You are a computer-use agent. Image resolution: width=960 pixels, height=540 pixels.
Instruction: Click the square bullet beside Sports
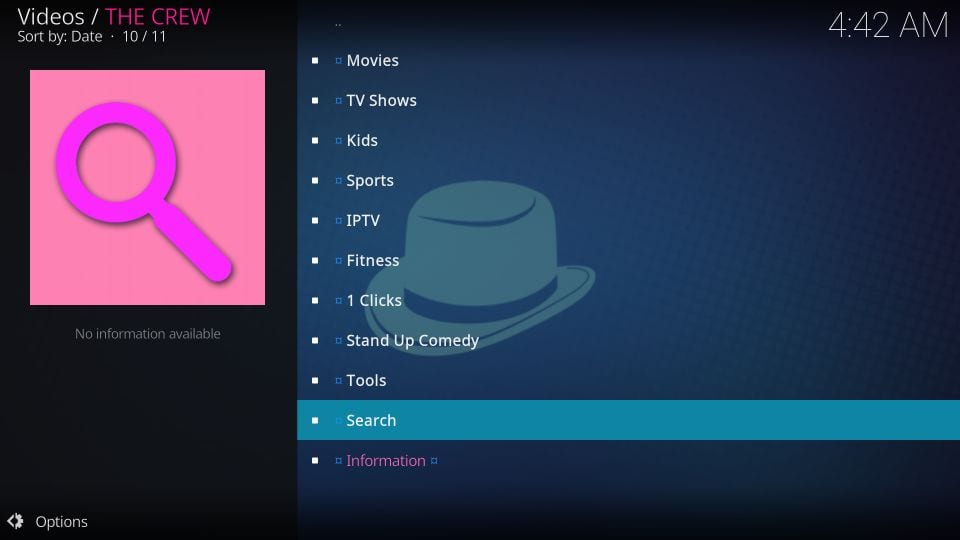pos(315,181)
